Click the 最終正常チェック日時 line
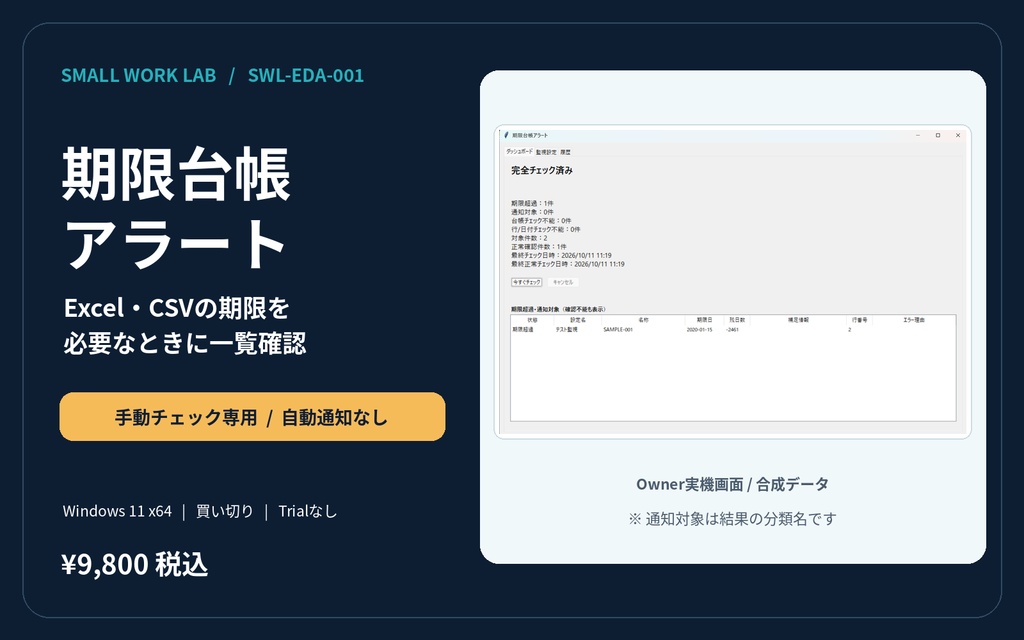1024x640 pixels. (568, 264)
